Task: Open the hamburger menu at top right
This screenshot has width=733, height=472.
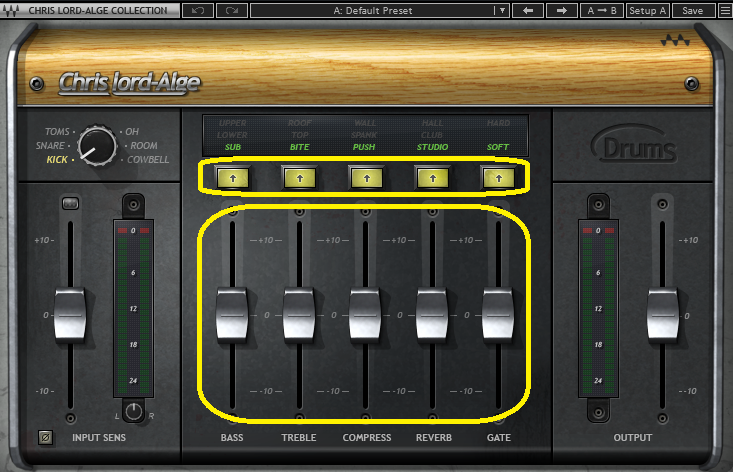Action: 723,10
